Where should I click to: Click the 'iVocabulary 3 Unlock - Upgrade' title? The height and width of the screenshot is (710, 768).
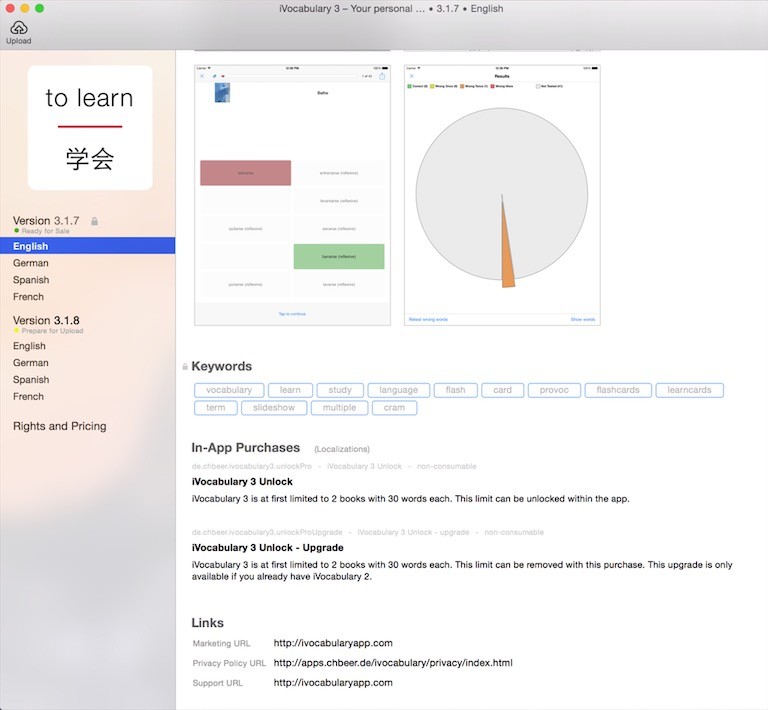[x=267, y=547]
